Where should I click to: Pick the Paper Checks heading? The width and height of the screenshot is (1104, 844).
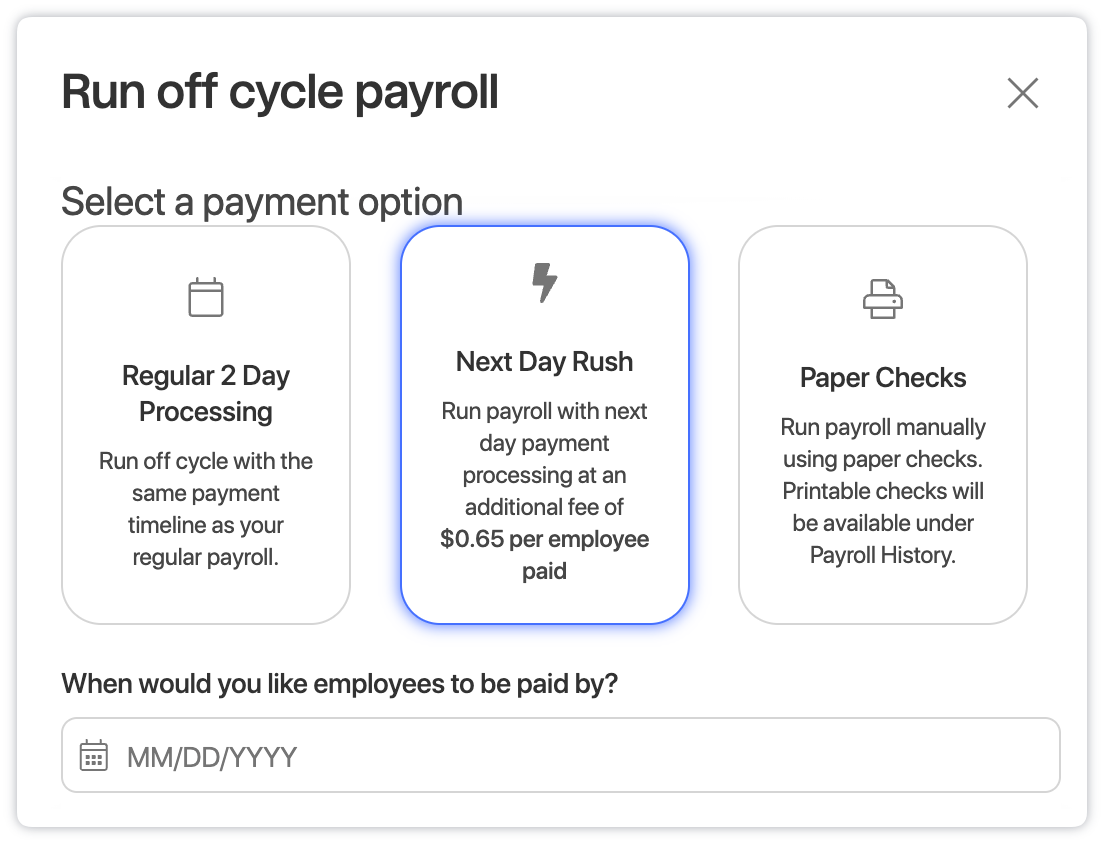882,378
